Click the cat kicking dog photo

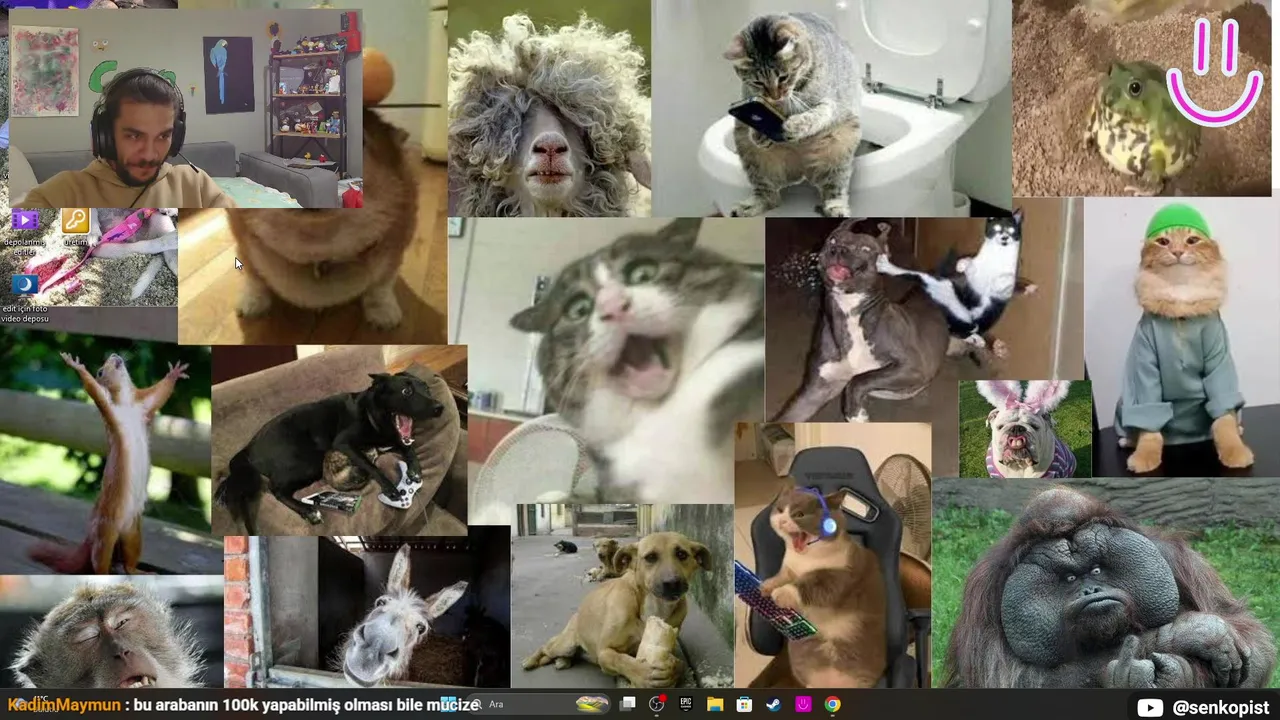click(x=924, y=320)
